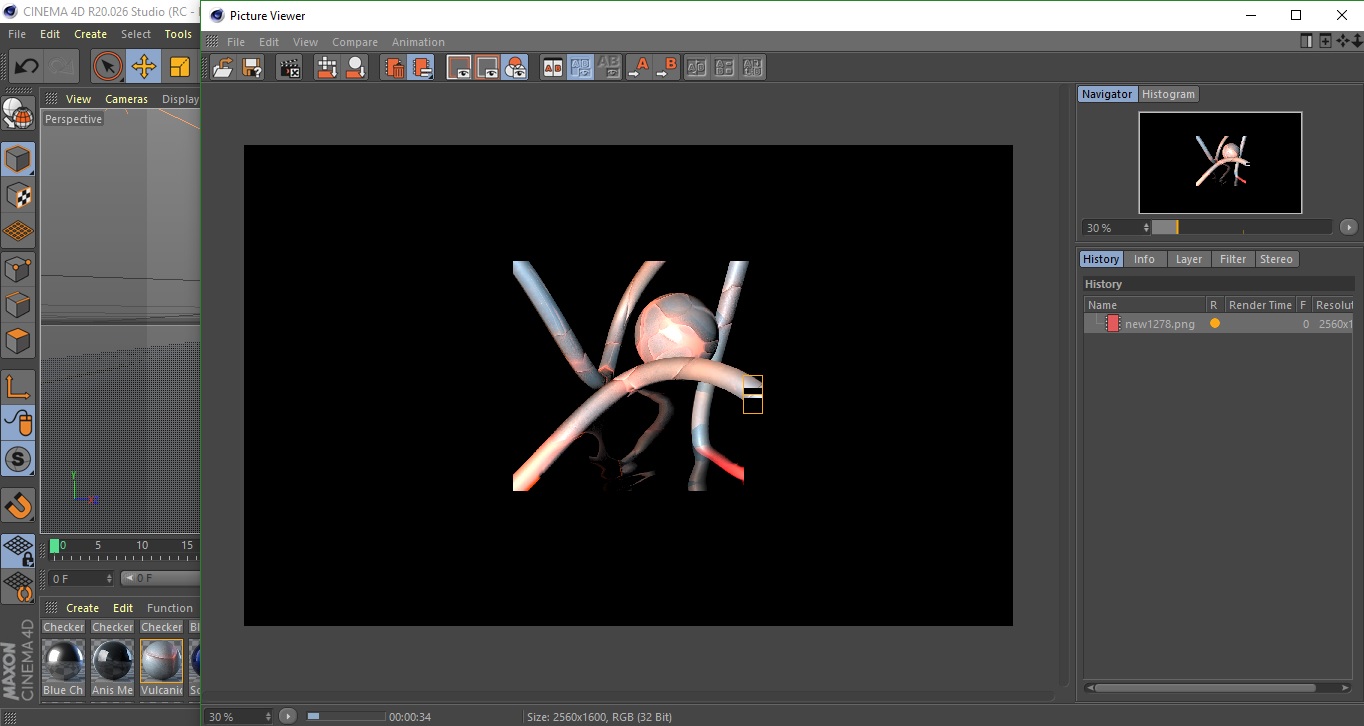The image size is (1364, 726).
Task: Select the Undo arrow in Cinema 4D
Action: click(26, 67)
